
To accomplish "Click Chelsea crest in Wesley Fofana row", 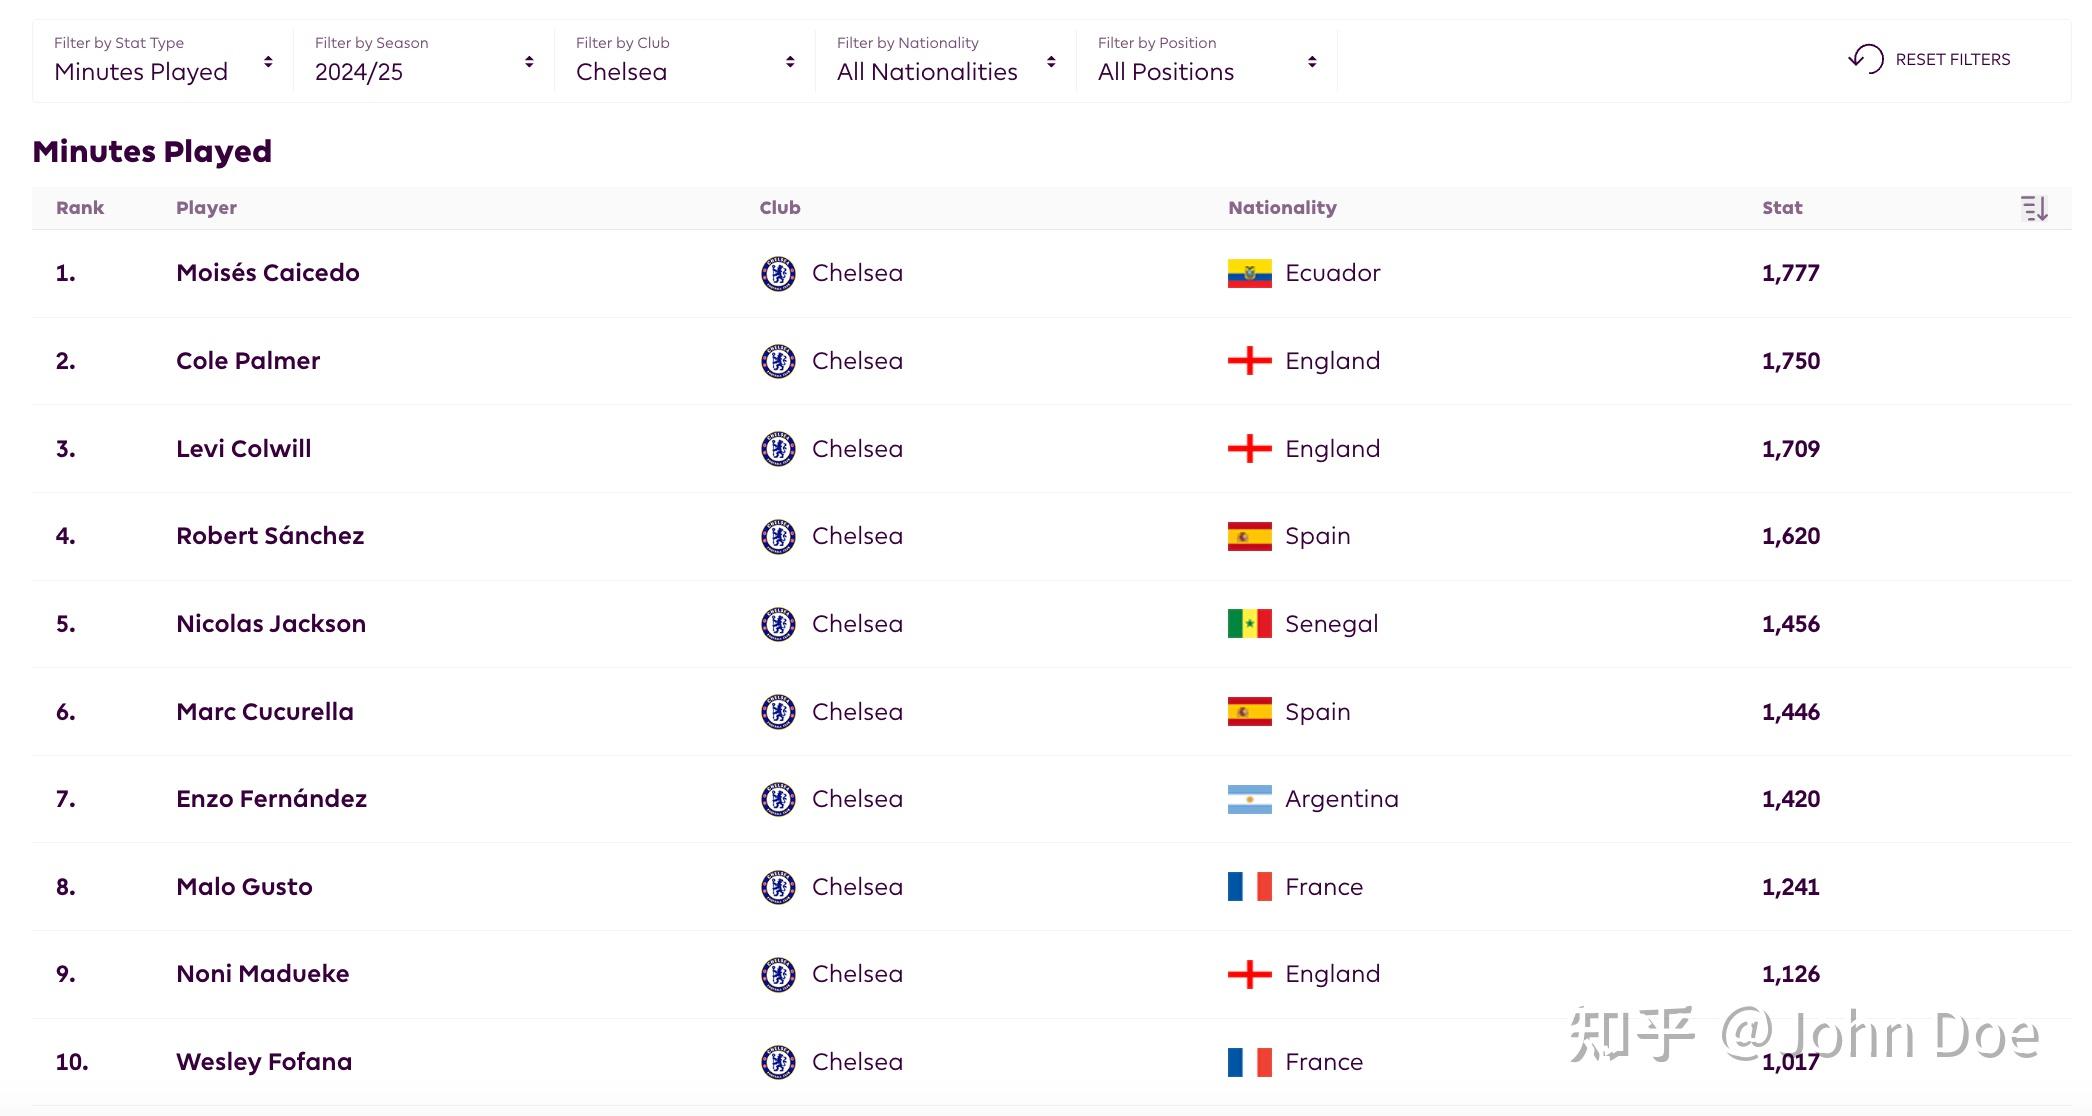I will point(778,1062).
